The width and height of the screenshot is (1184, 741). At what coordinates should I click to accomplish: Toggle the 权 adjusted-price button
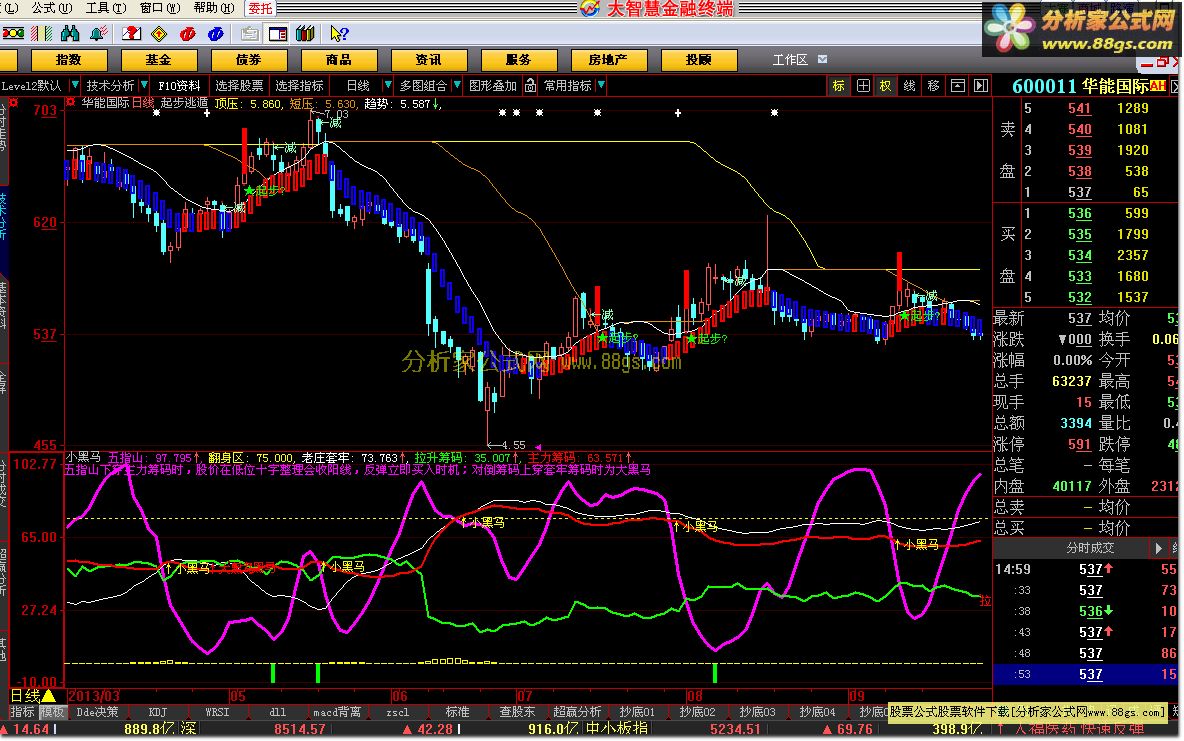click(x=885, y=85)
